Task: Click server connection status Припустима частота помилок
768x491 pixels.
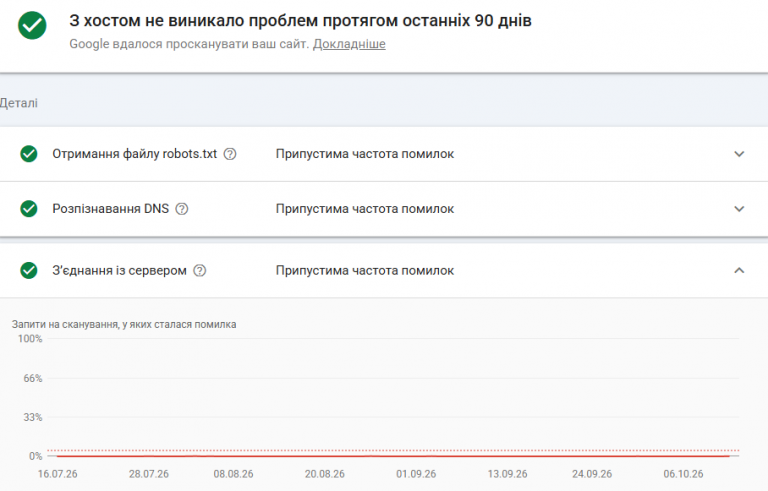Action: (365, 270)
